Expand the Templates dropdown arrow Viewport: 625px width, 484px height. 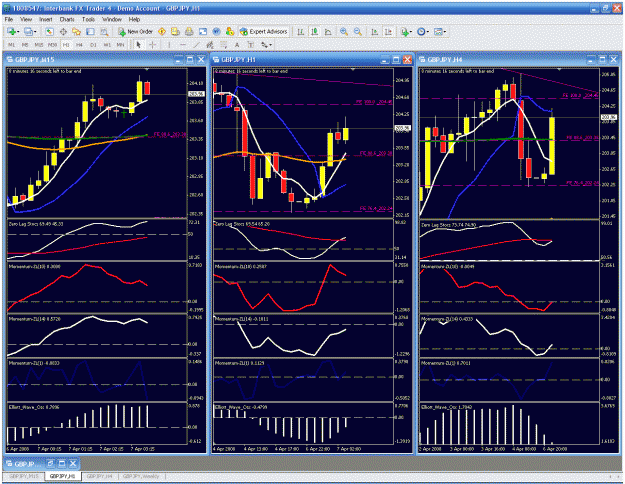(445, 31)
